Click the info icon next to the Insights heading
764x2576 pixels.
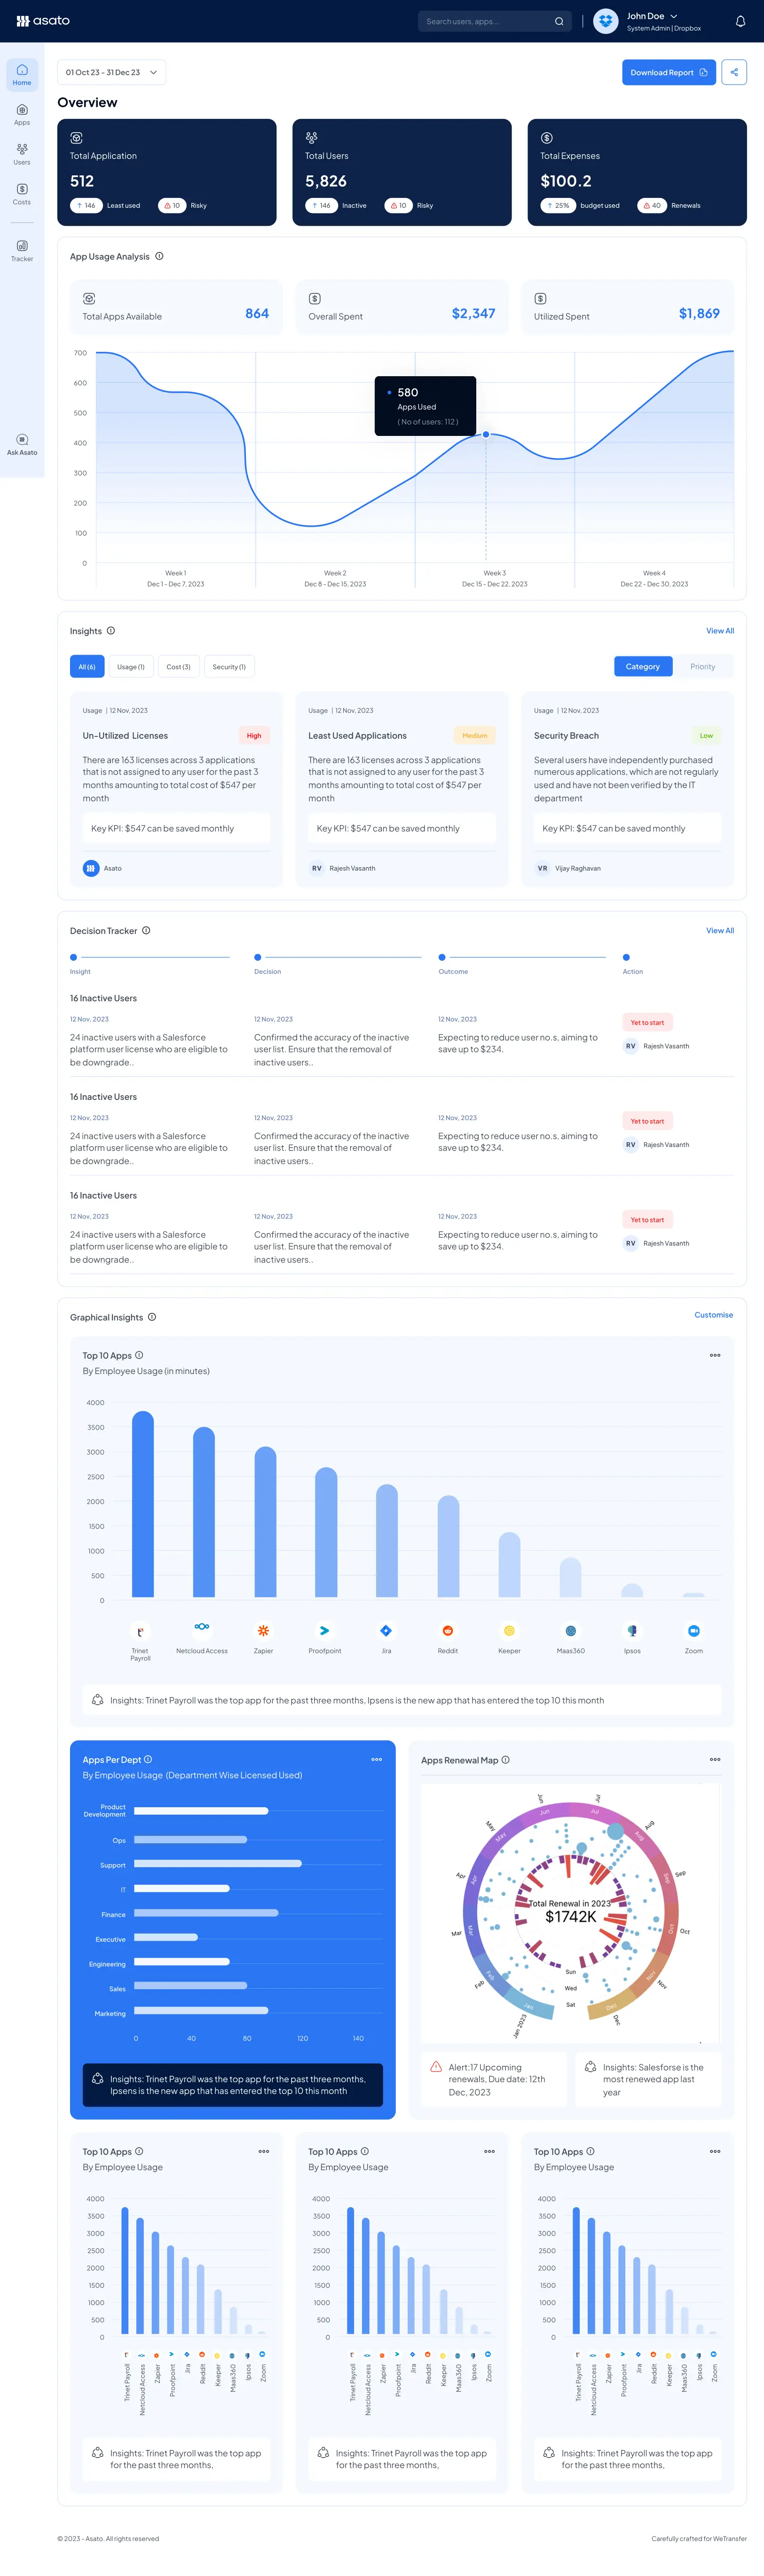pyautogui.click(x=111, y=630)
